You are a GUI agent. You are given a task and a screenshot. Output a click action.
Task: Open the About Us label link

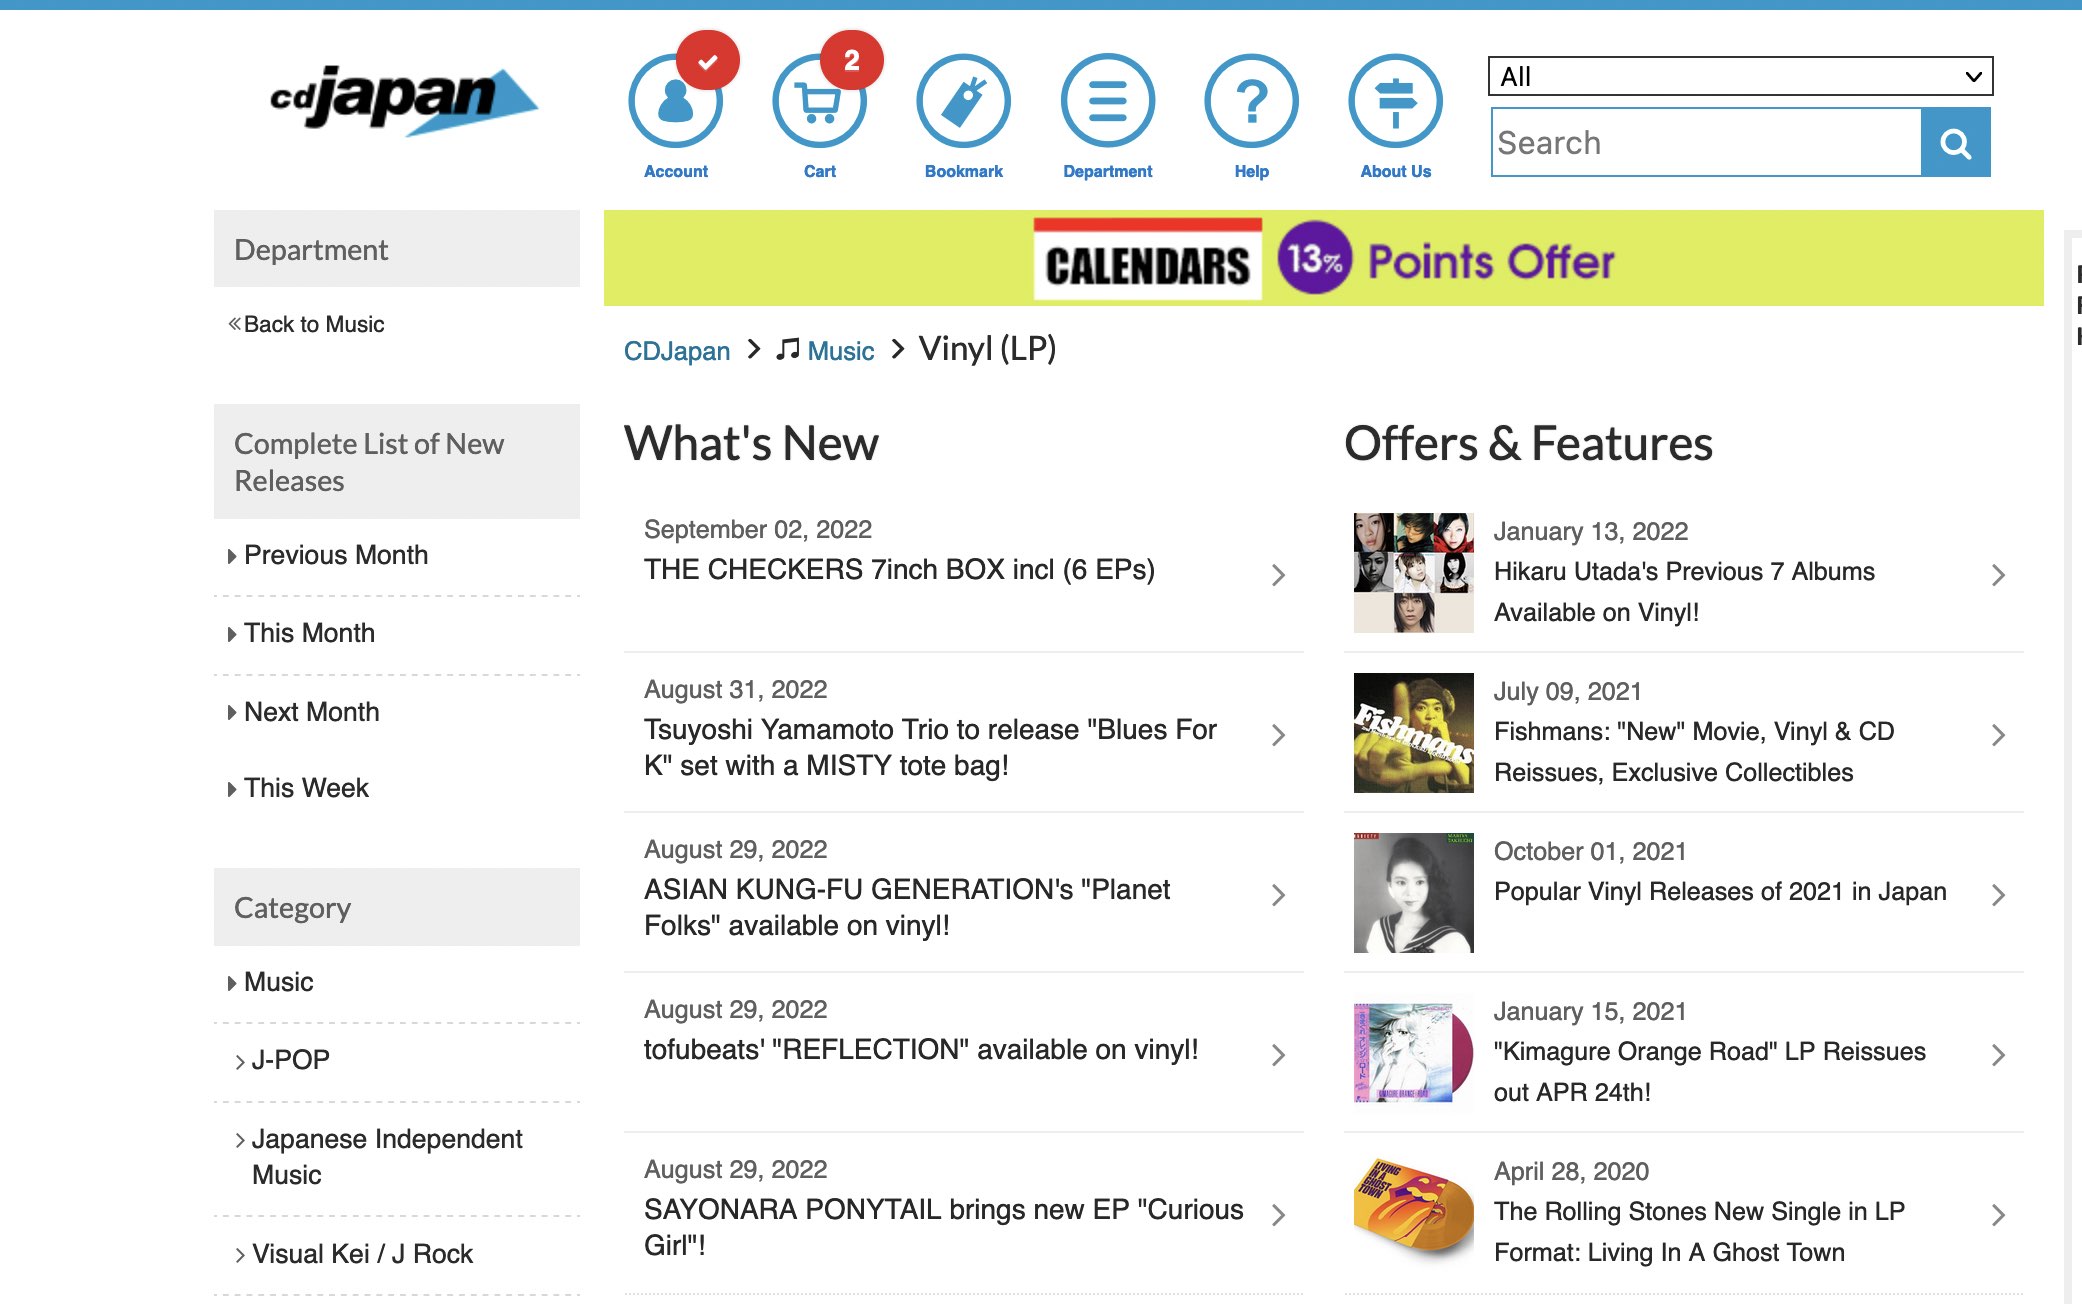(1395, 171)
